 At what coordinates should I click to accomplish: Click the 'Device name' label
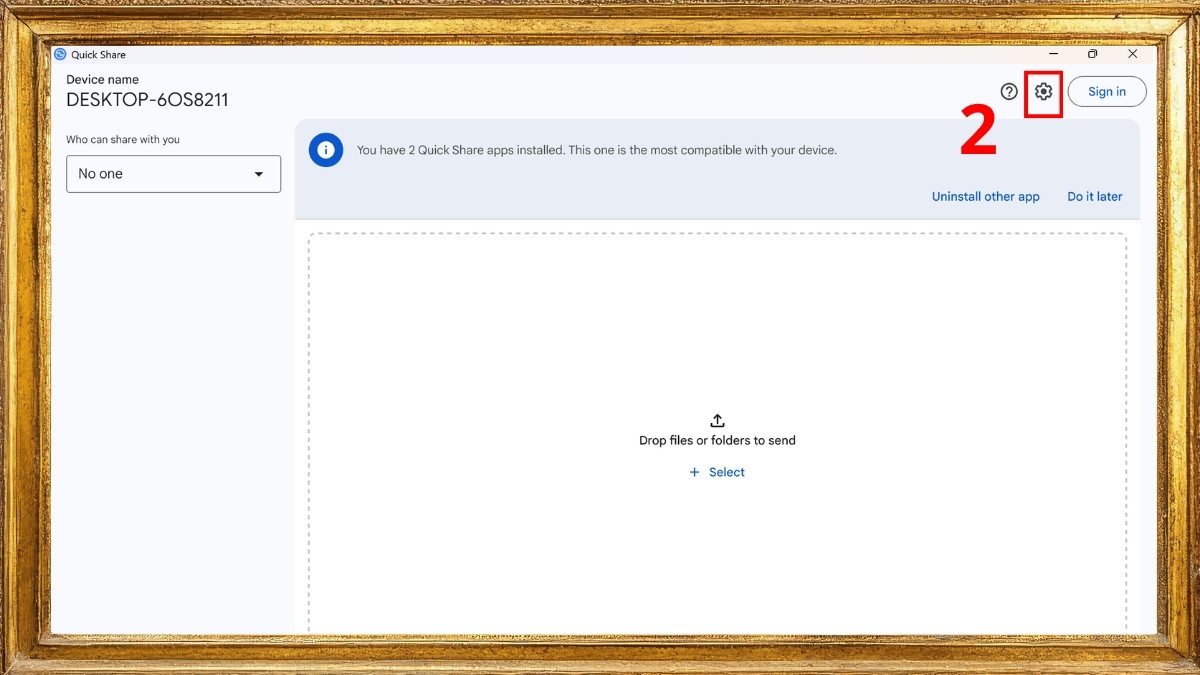point(102,79)
